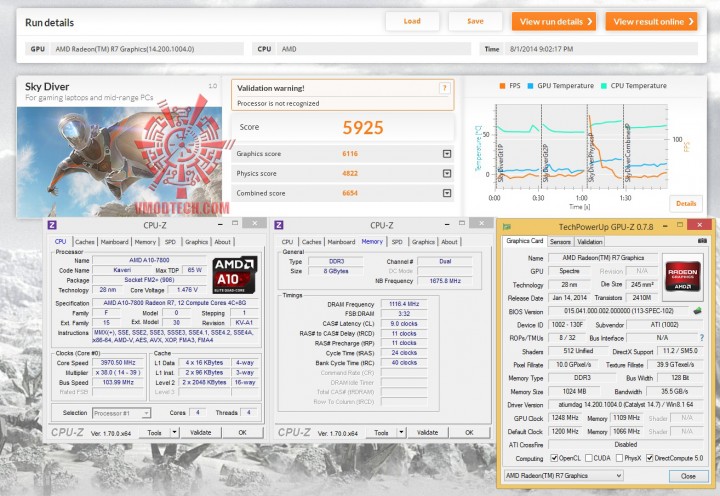Click the orange FPS legend swatch
The width and height of the screenshot is (720, 496).
pos(502,86)
